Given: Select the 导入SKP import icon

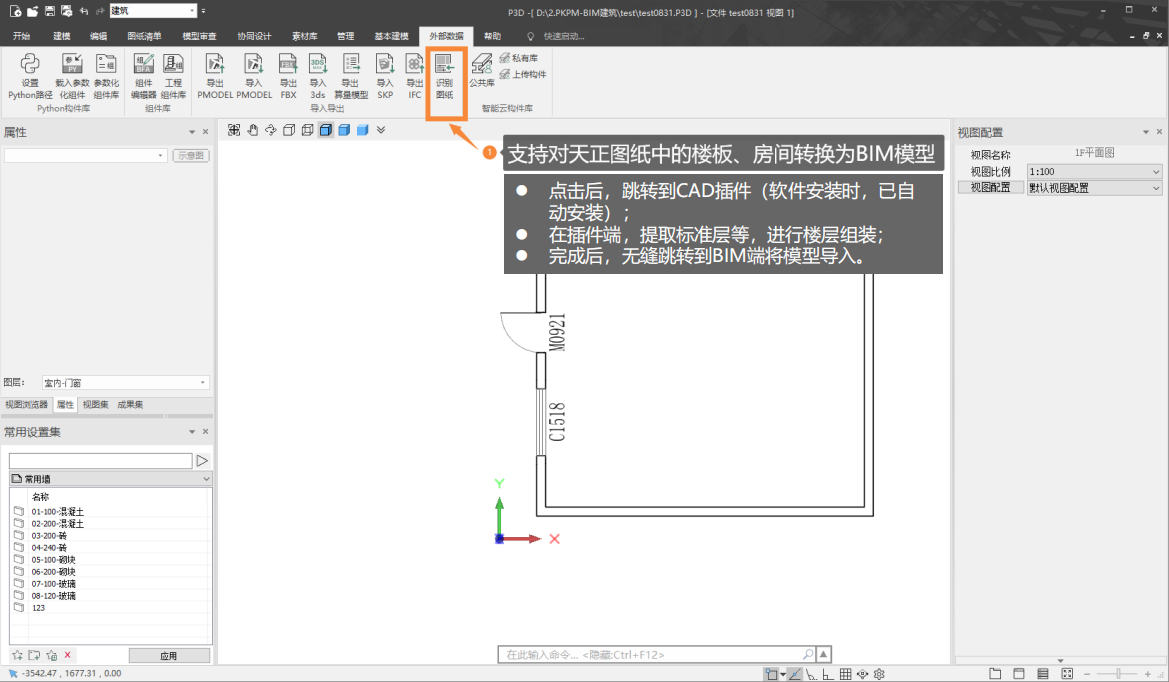Looking at the screenshot, I should click(385, 76).
